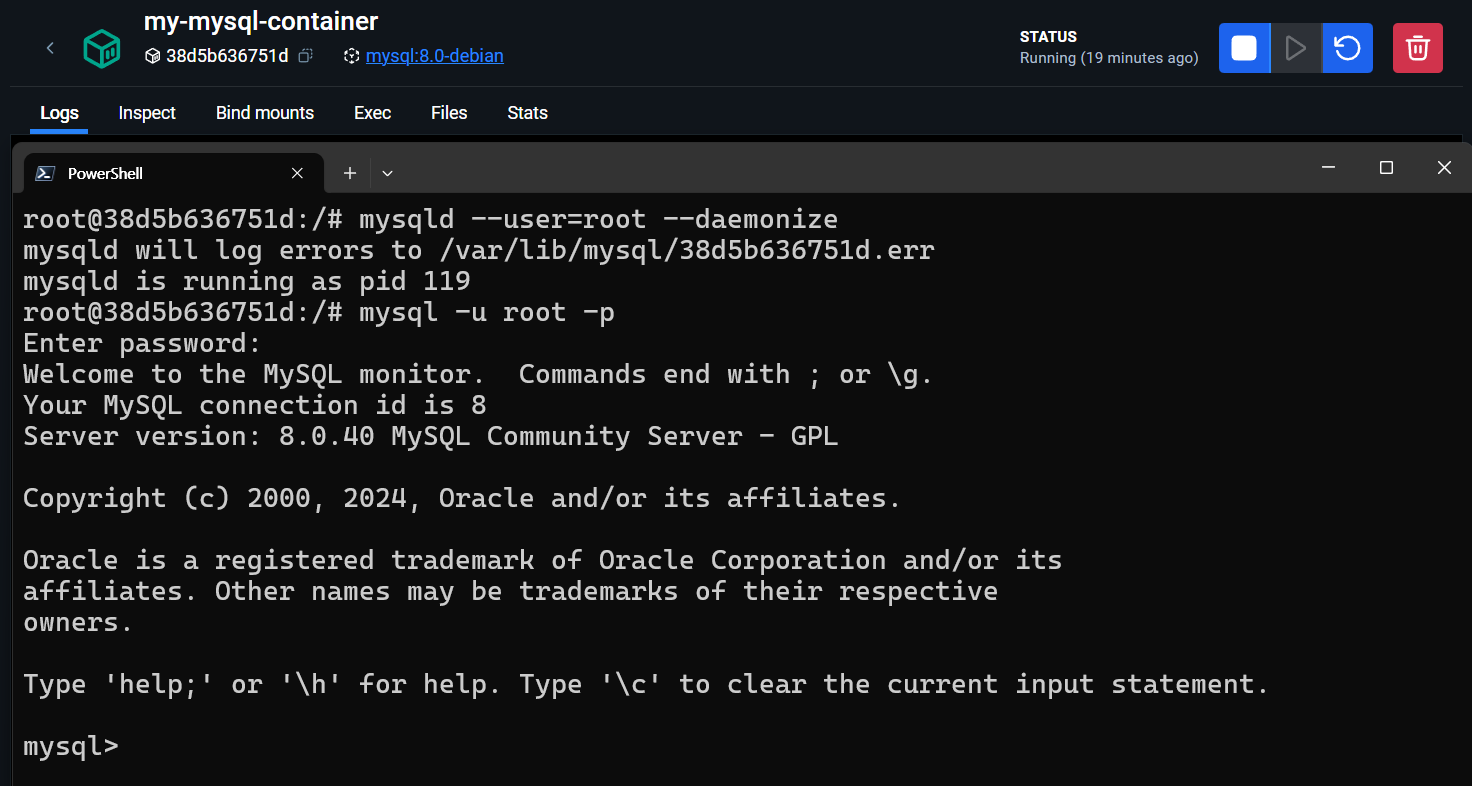
Task: Click the PowerShell icon in the tab
Action: (45, 173)
